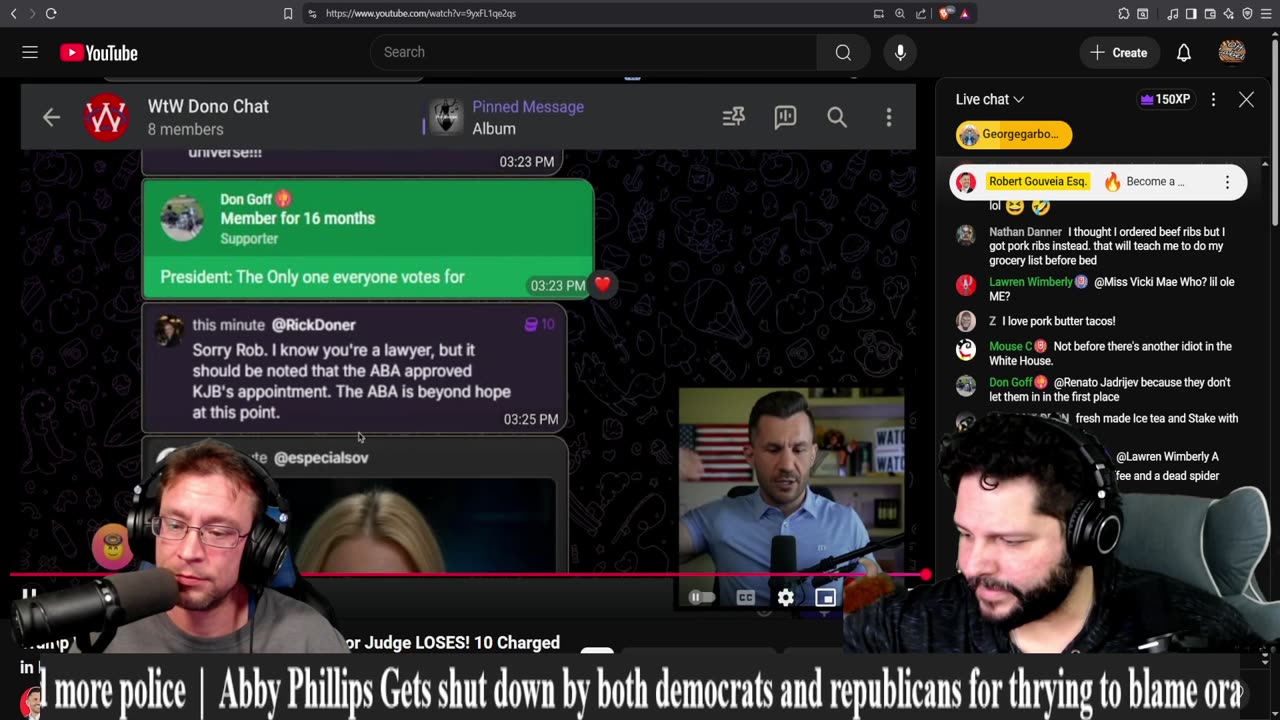Bookmark this page in address bar
This screenshot has height=720, width=1280.
tap(288, 13)
